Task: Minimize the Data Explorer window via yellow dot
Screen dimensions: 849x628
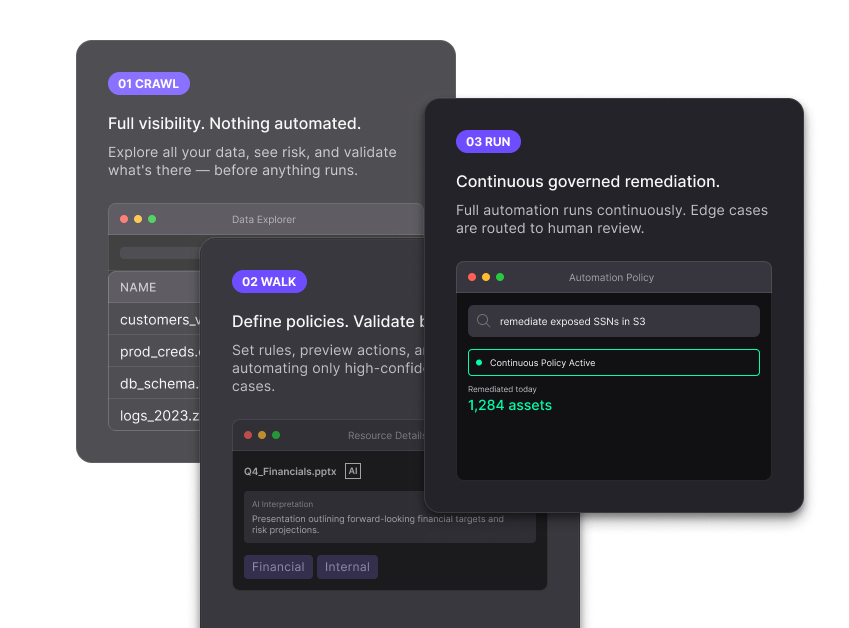Action: click(138, 219)
